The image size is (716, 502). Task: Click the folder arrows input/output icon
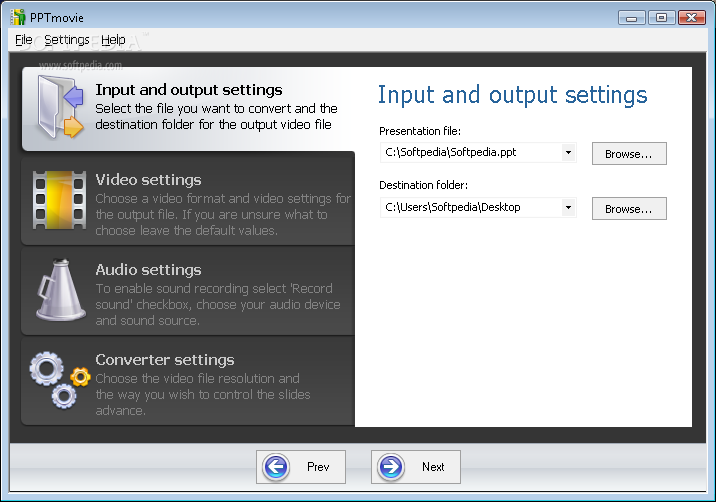coord(61,108)
